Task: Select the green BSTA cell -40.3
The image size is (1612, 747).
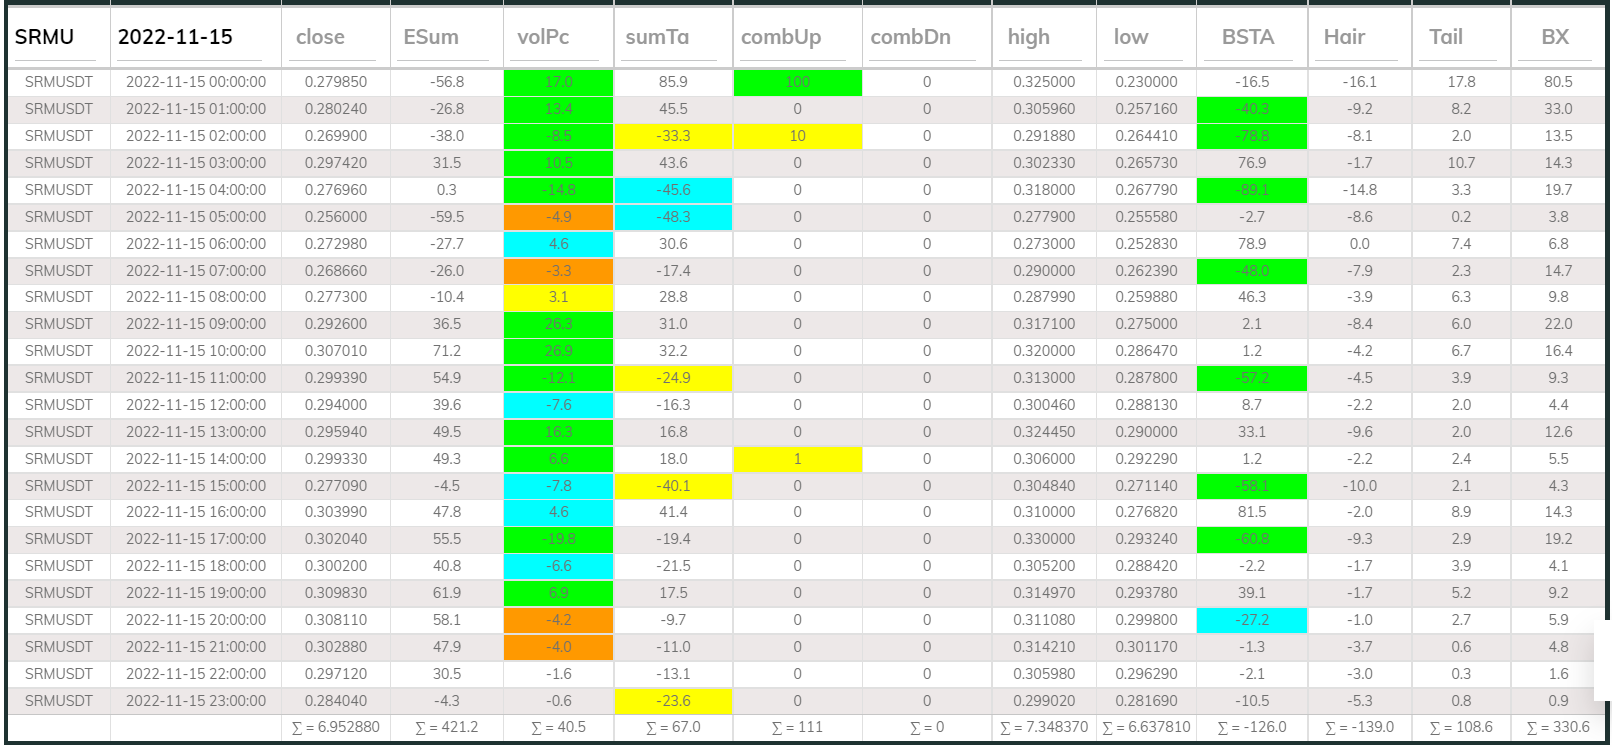Action: (x=1252, y=109)
